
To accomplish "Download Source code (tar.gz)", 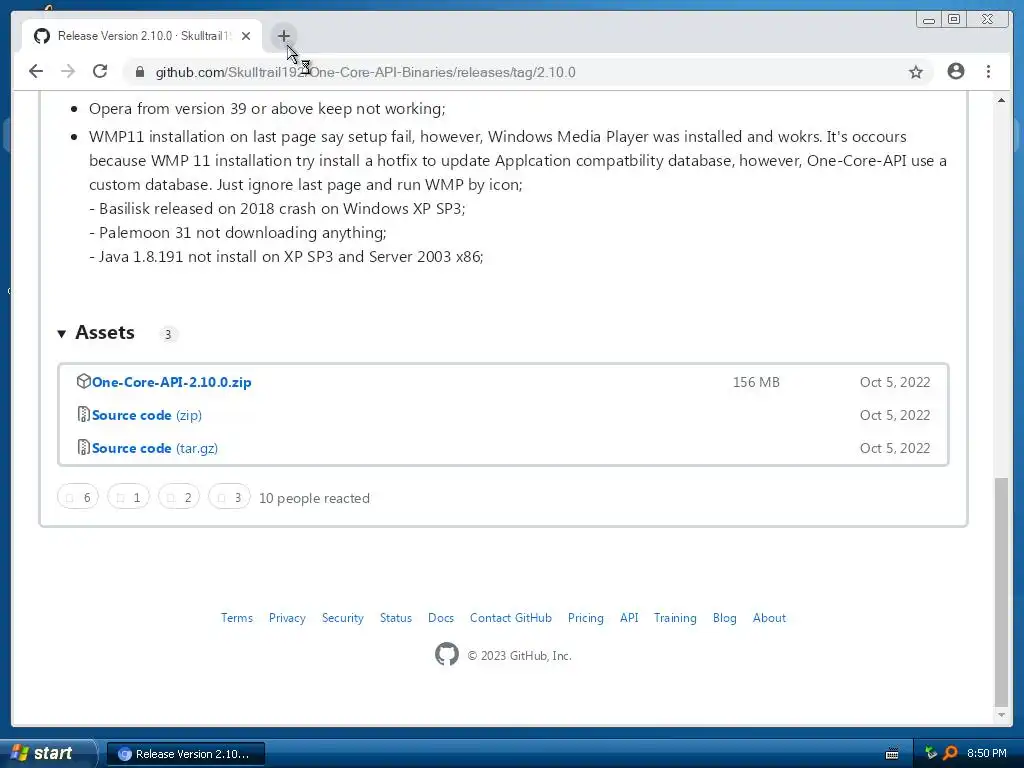I will coord(154,448).
